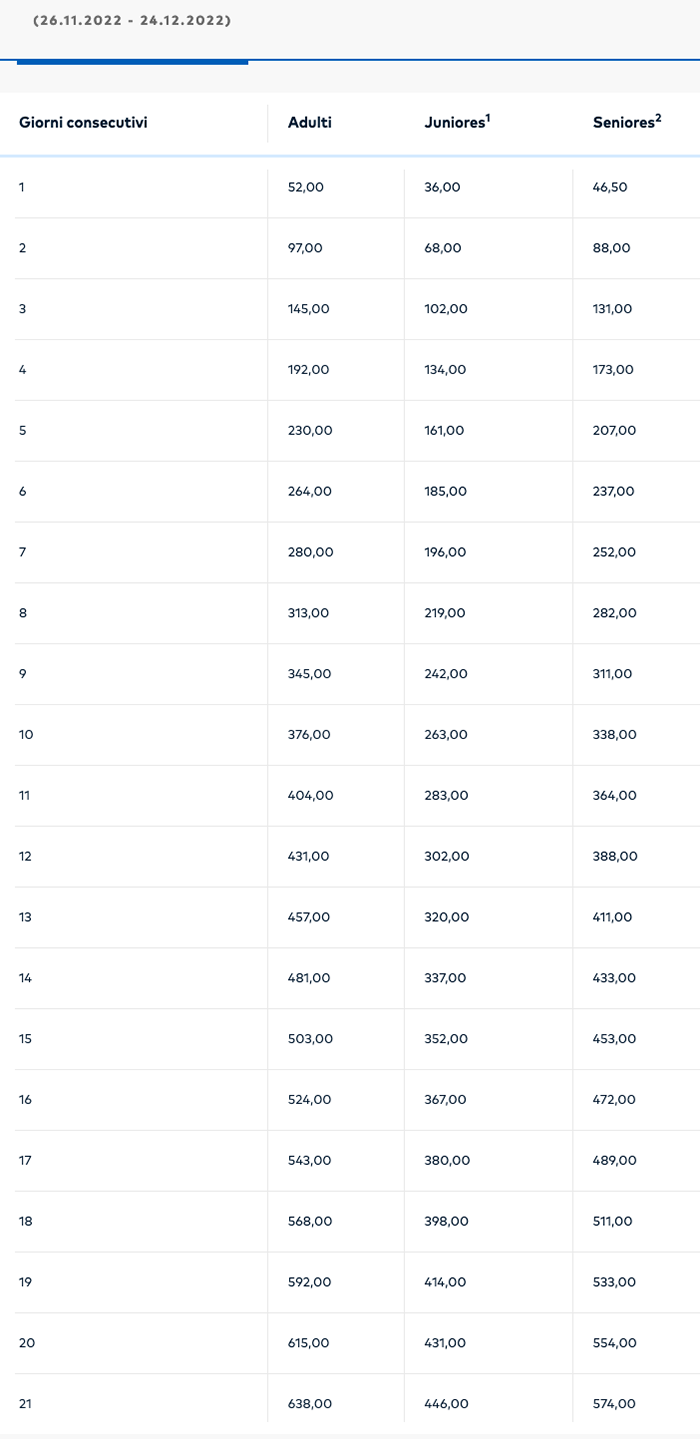Select the Adulti price 431,00

coord(308,857)
